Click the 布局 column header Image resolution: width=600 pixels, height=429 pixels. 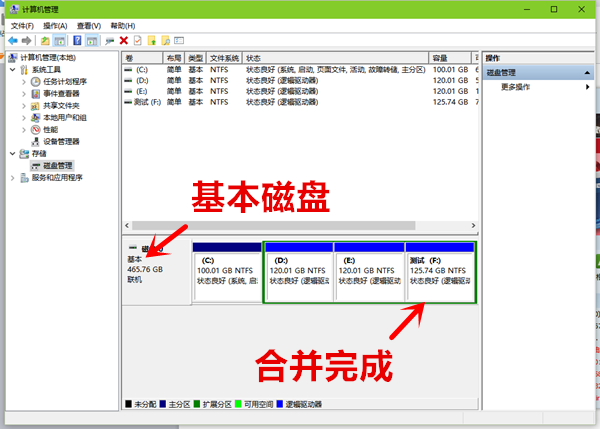174,58
